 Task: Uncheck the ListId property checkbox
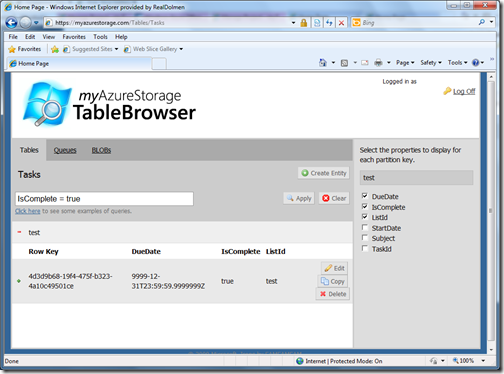(365, 217)
